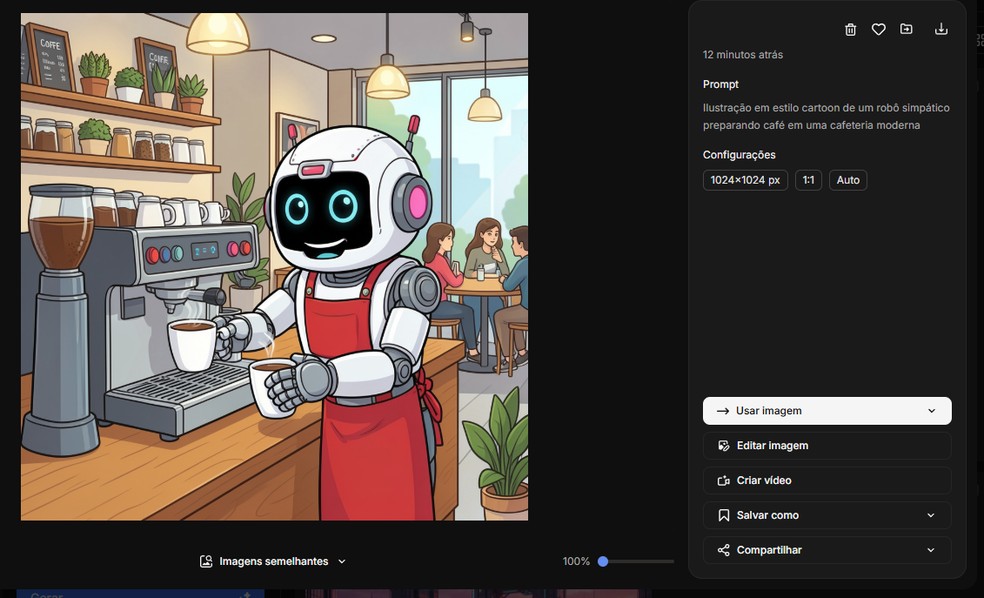Select the 1:1 aspect ratio chip
Image resolution: width=984 pixels, height=598 pixels.
click(x=808, y=180)
